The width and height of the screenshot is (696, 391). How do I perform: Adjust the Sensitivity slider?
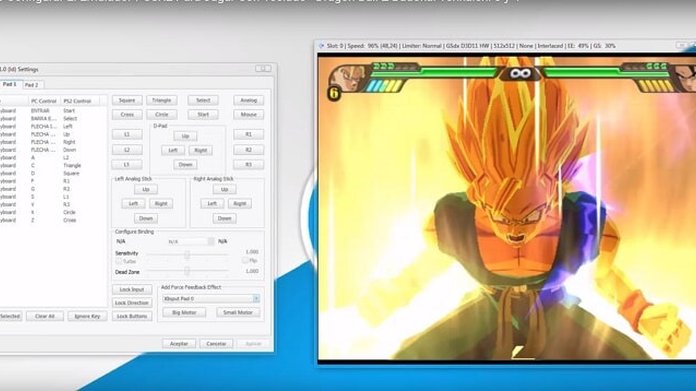[187, 254]
